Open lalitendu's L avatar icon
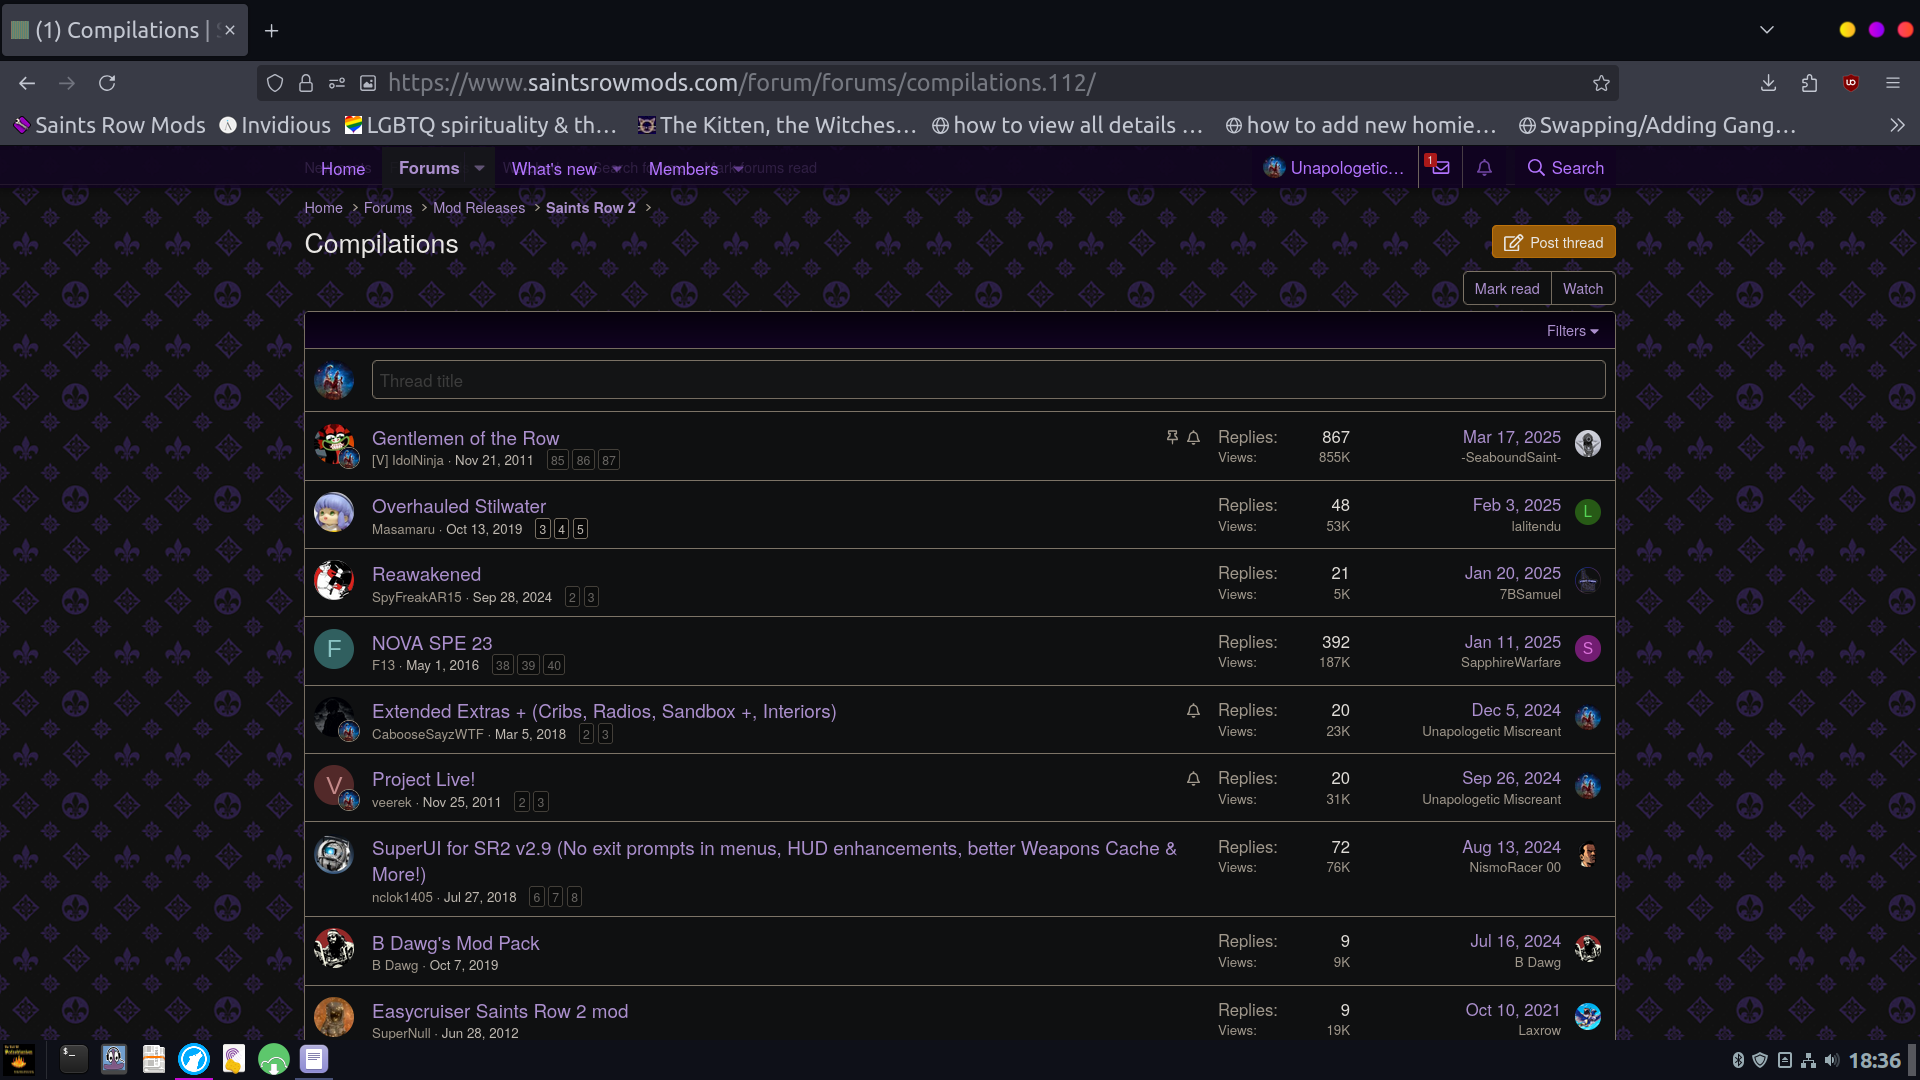This screenshot has height=1080, width=1920. click(x=1587, y=512)
